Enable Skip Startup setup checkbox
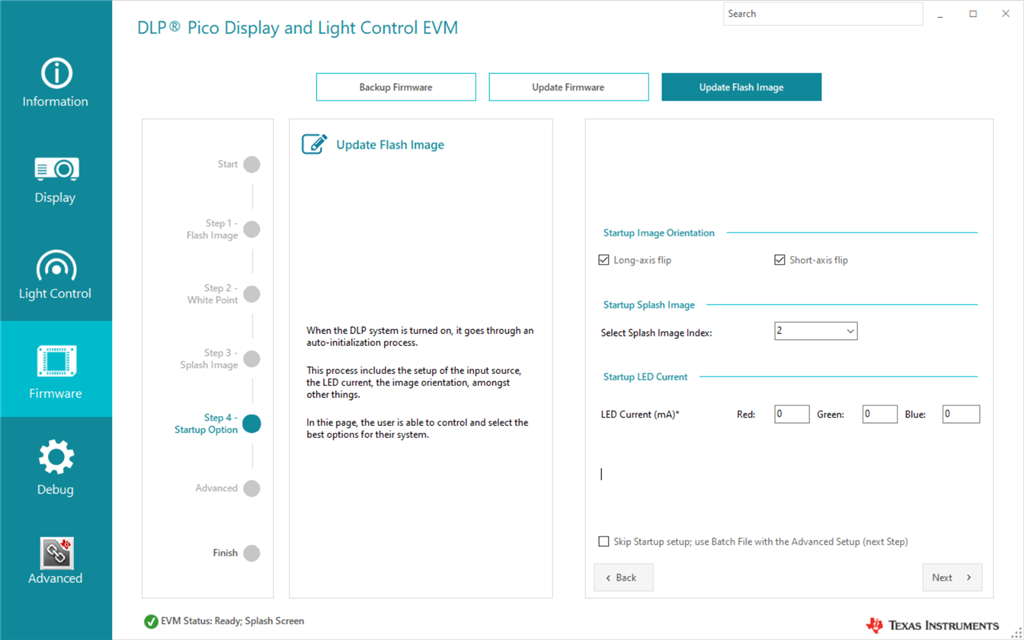The image size is (1024, 640). 603,541
